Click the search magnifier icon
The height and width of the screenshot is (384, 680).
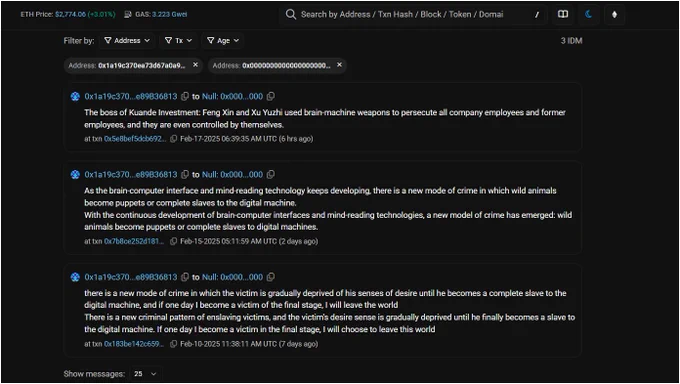coord(291,14)
